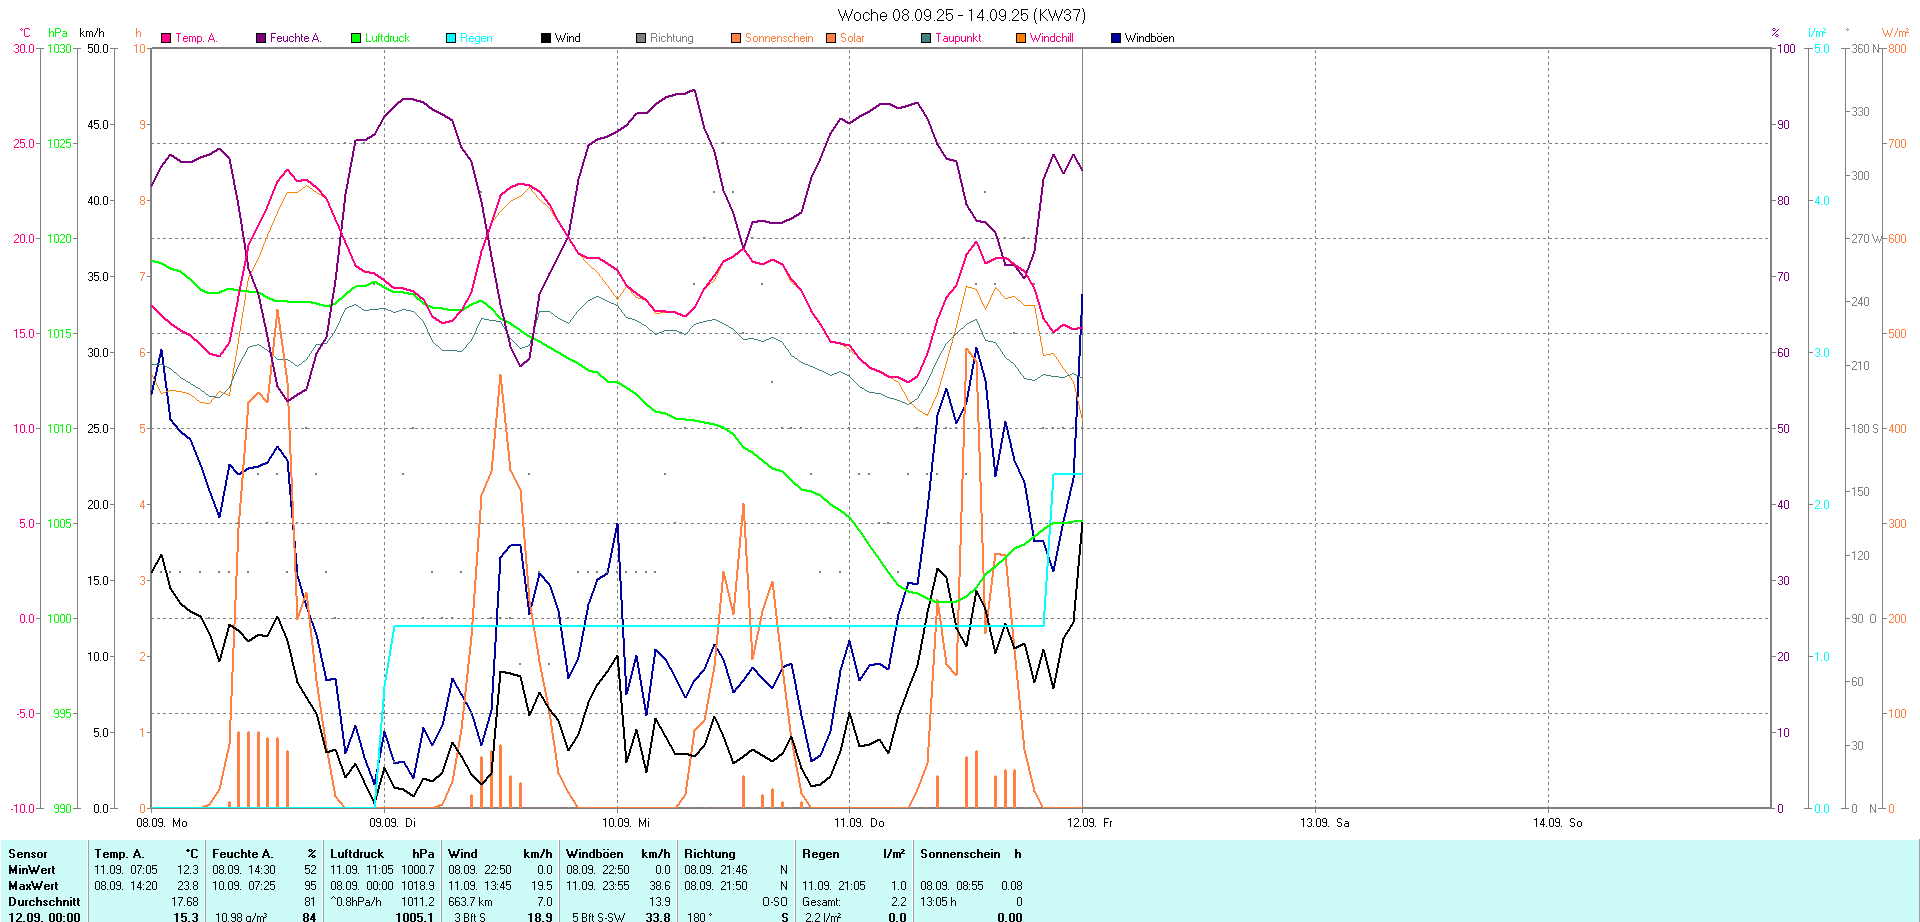Click the Luftdruck column header in table
The image size is (1920, 922).
pyautogui.click(x=357, y=854)
